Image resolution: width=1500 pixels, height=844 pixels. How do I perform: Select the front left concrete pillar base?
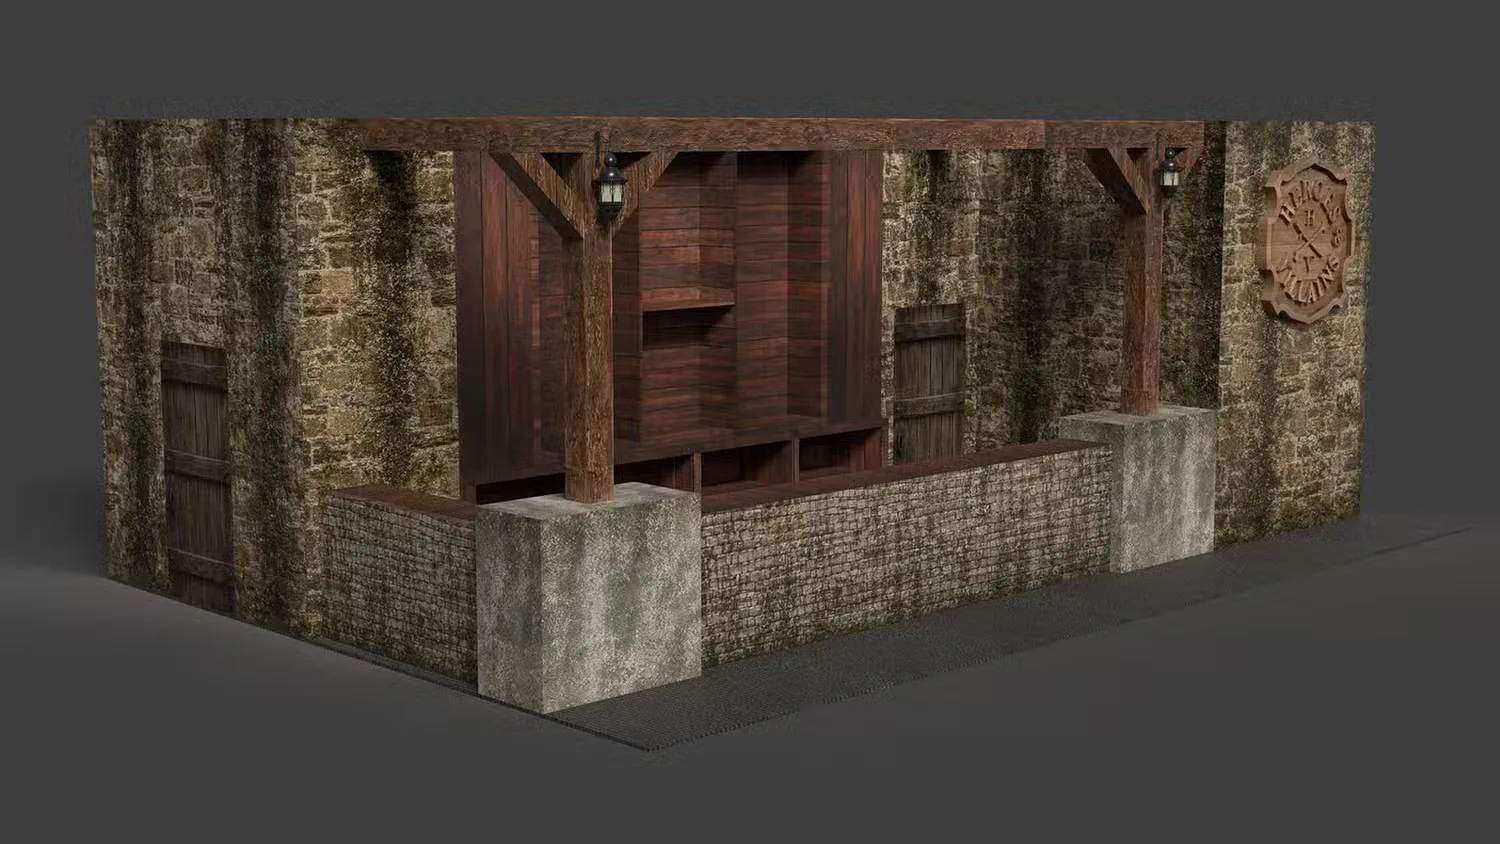pyautogui.click(x=588, y=596)
